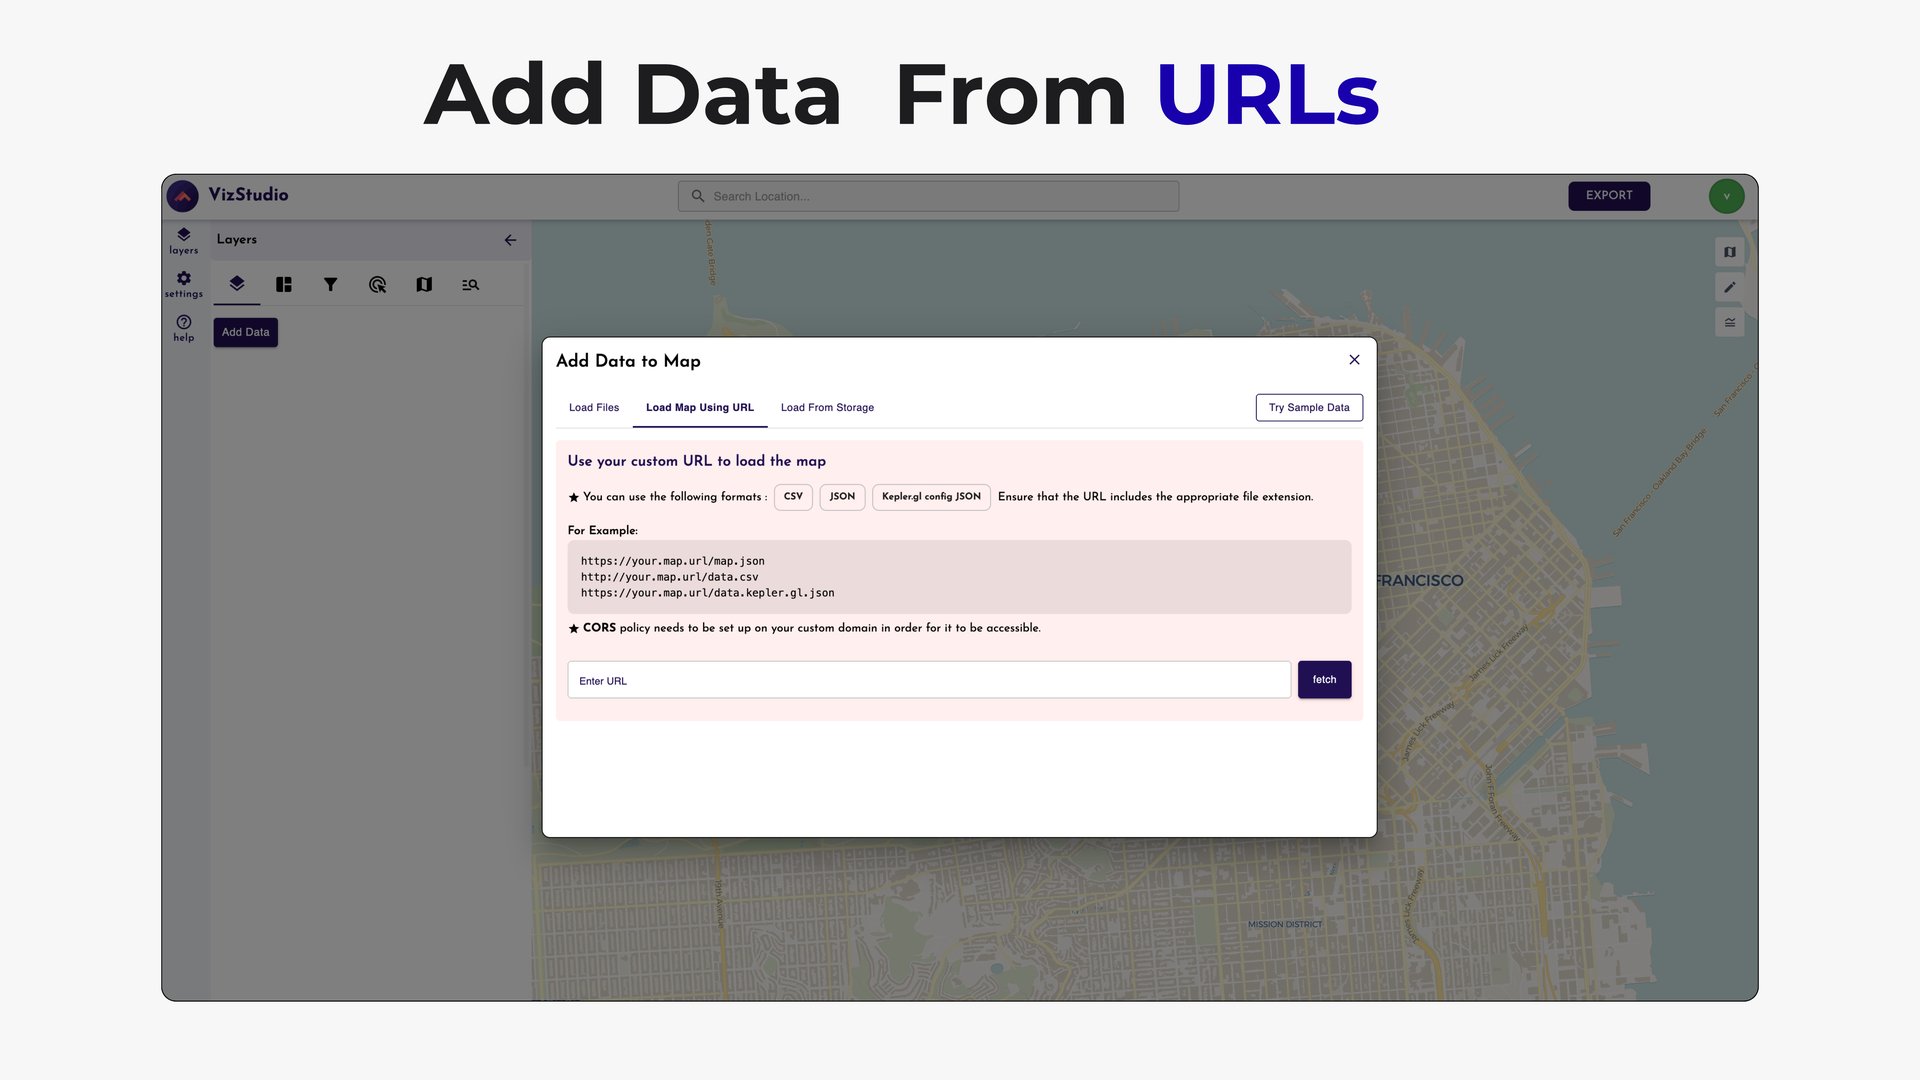Click the Base map icon in panel toolbar
Viewport: 1920px width, 1080px height.
(424, 284)
